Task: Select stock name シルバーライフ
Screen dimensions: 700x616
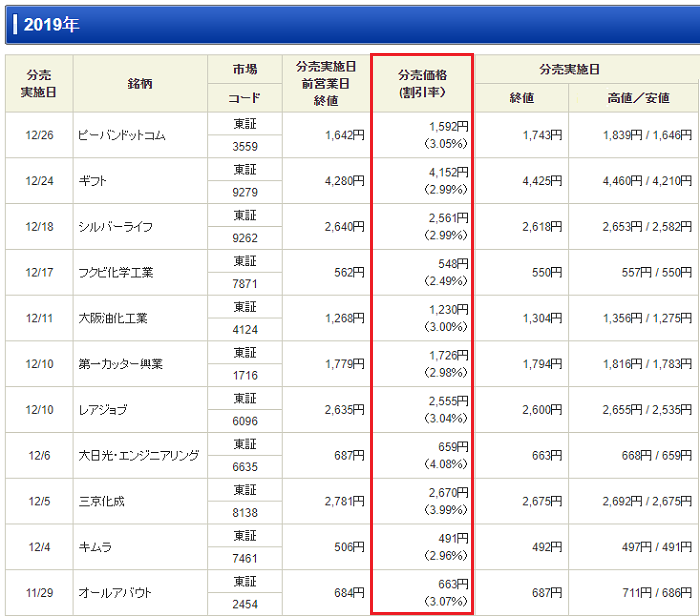Action: pyautogui.click(x=116, y=227)
